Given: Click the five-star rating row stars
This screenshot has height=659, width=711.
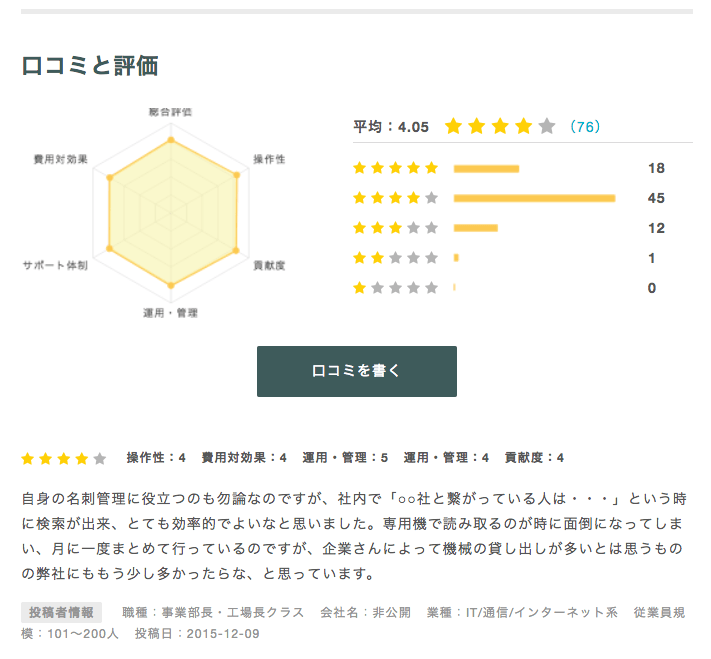Looking at the screenshot, I should (x=396, y=168).
